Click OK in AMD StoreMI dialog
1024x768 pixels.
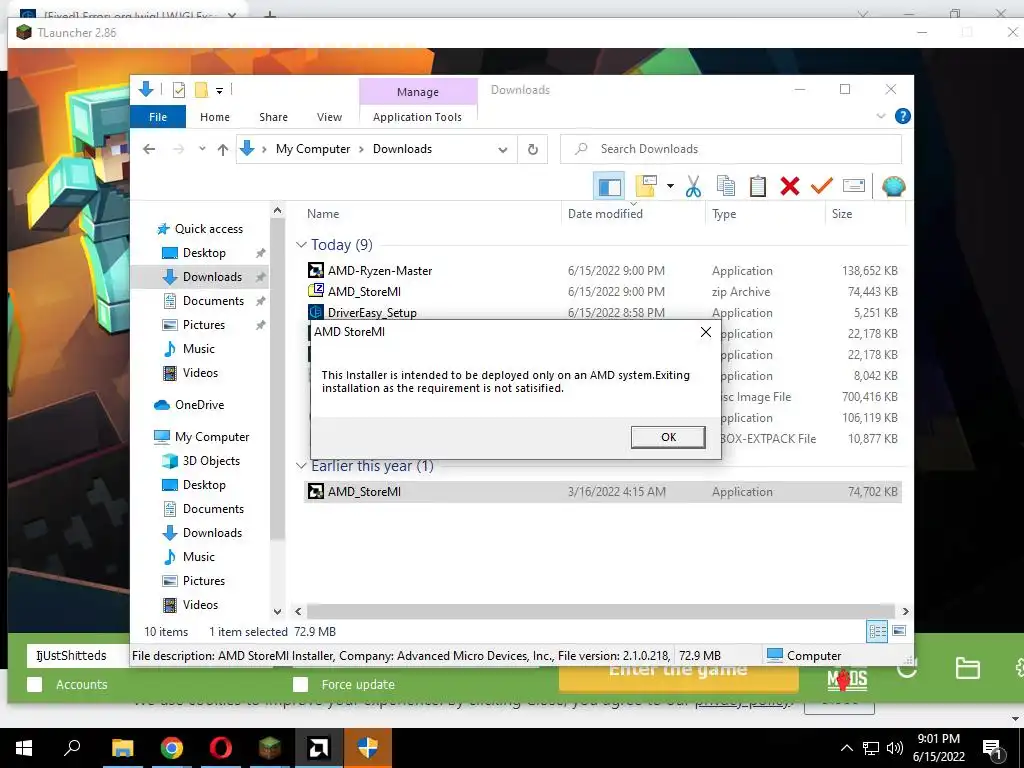pos(668,437)
